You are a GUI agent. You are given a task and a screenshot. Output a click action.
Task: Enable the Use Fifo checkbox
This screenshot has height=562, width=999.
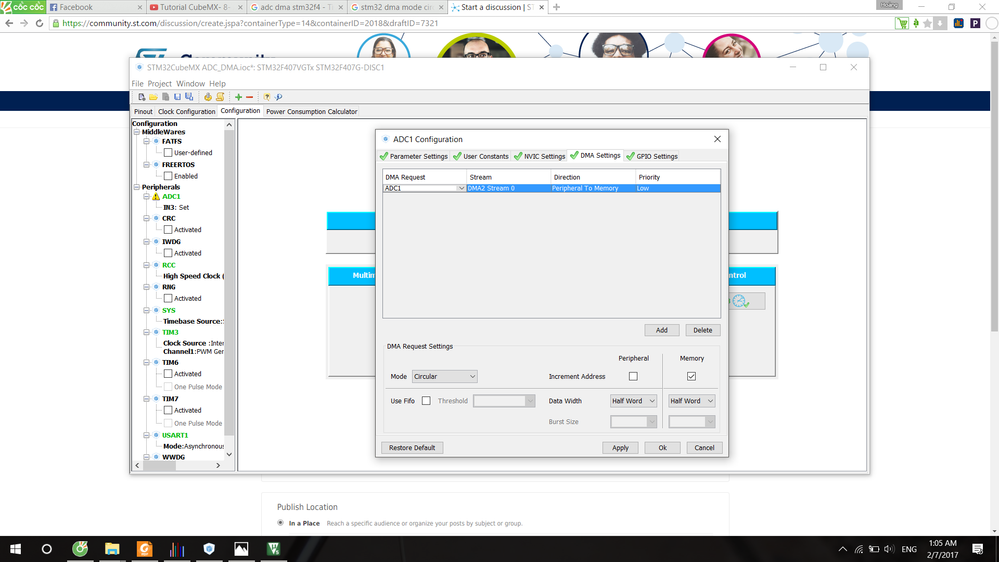(x=426, y=401)
